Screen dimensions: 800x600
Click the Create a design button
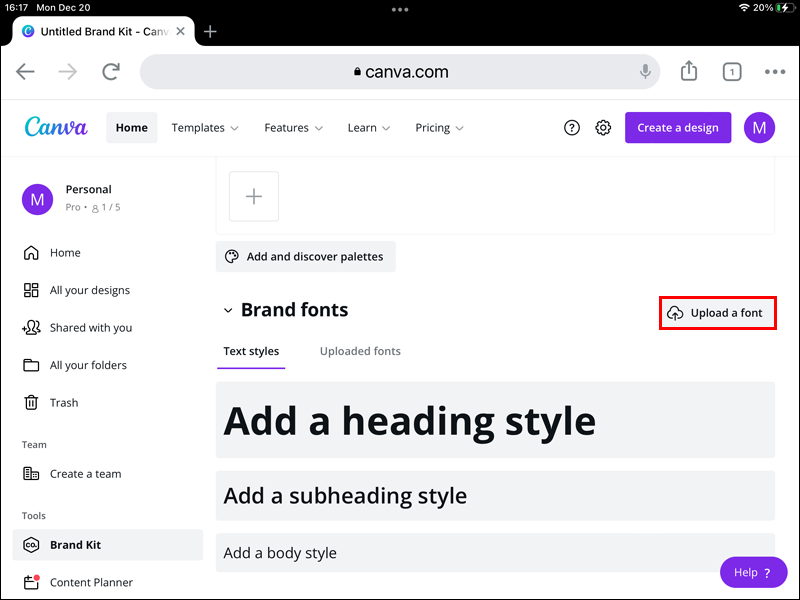[678, 128]
